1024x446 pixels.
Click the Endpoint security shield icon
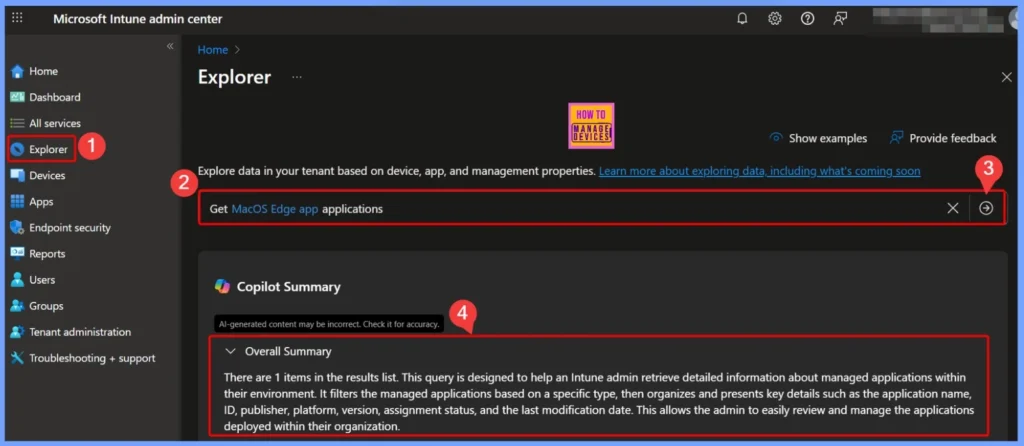click(18, 228)
